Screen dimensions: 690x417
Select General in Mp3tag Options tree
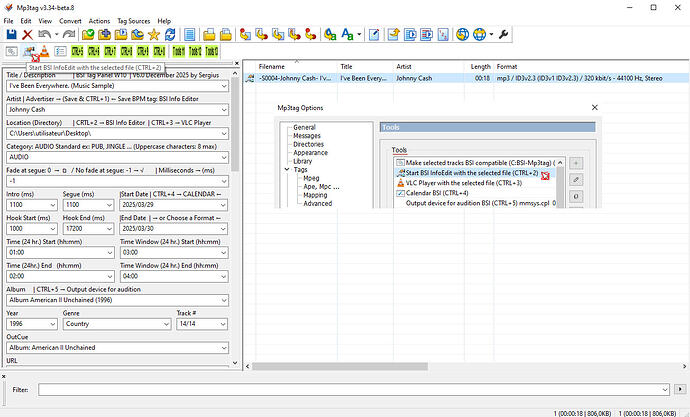point(304,127)
